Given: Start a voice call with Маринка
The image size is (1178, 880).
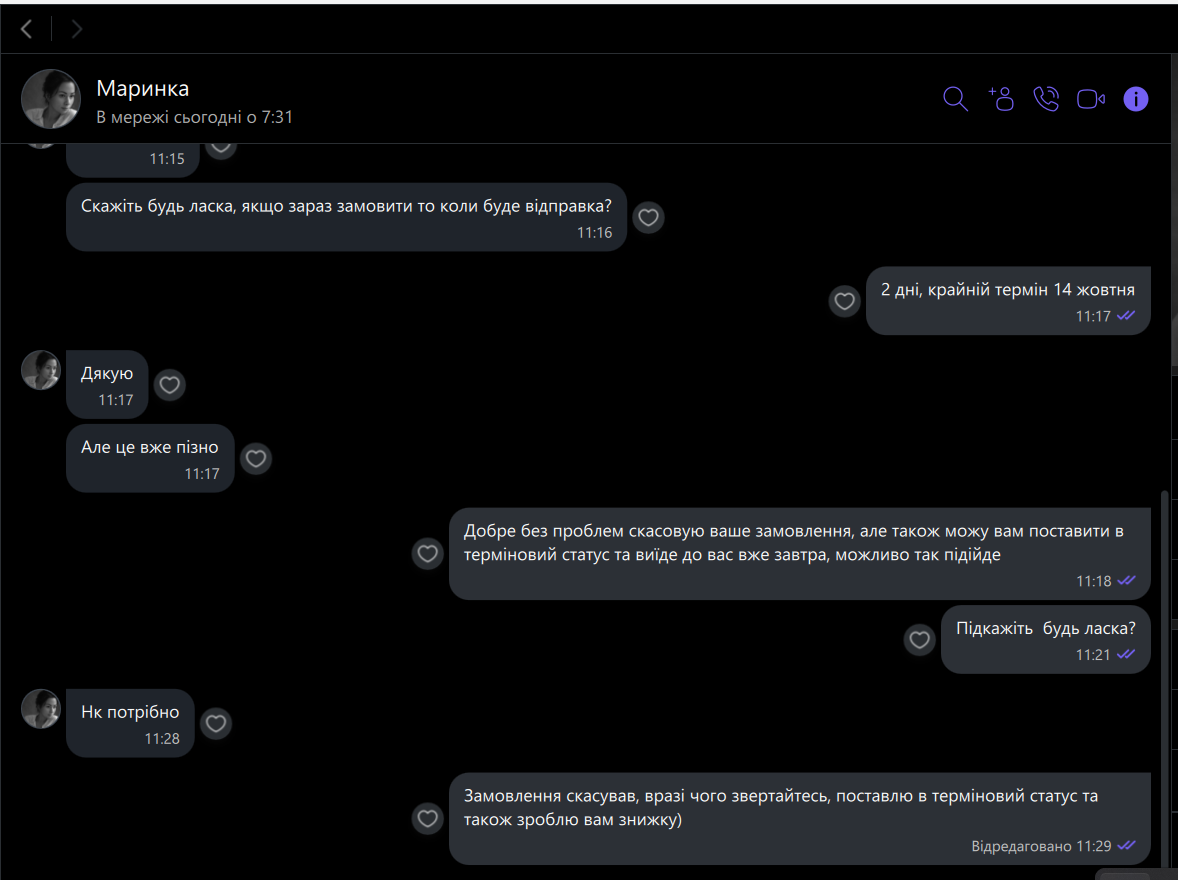Looking at the screenshot, I should [x=1046, y=99].
